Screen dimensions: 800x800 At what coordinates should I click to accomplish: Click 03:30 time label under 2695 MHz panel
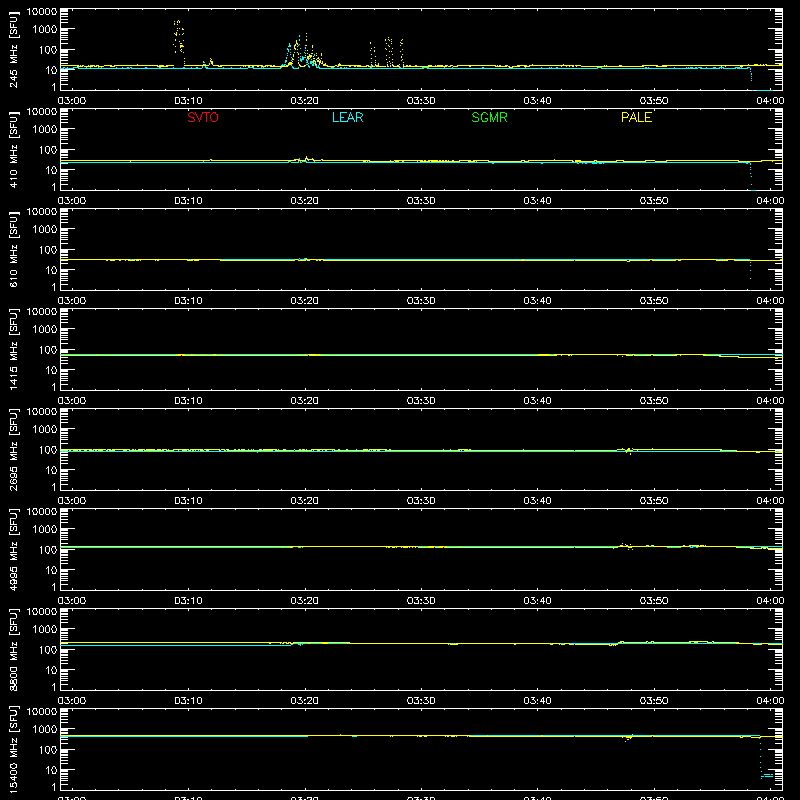(x=421, y=501)
